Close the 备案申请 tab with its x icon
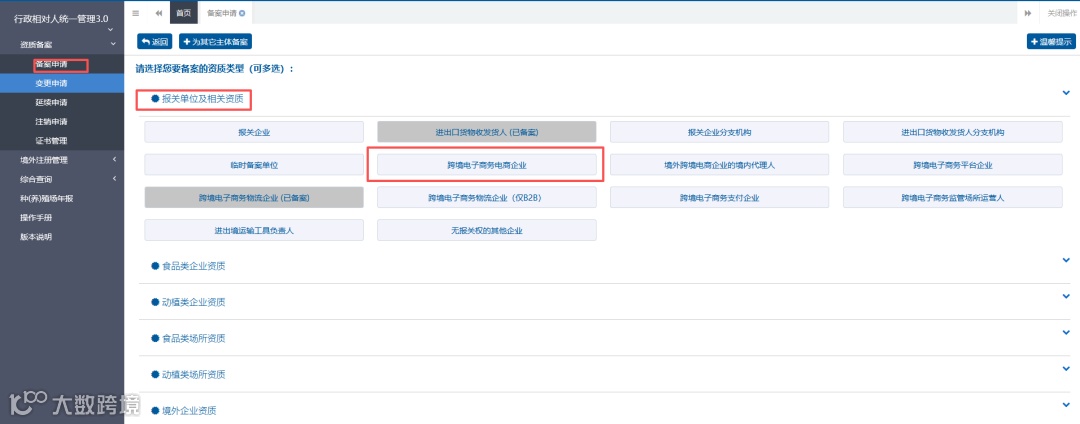Screen dimensions: 1080x424 242,13
